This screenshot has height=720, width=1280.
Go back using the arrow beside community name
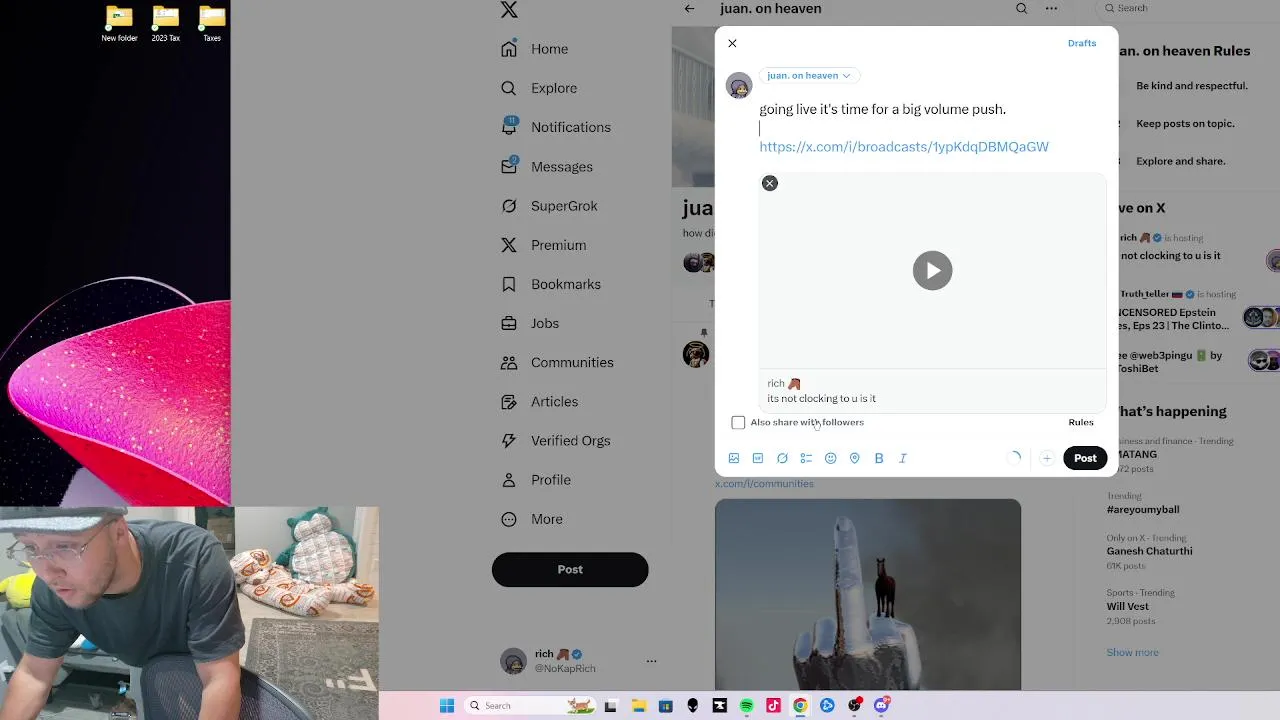coord(689,8)
